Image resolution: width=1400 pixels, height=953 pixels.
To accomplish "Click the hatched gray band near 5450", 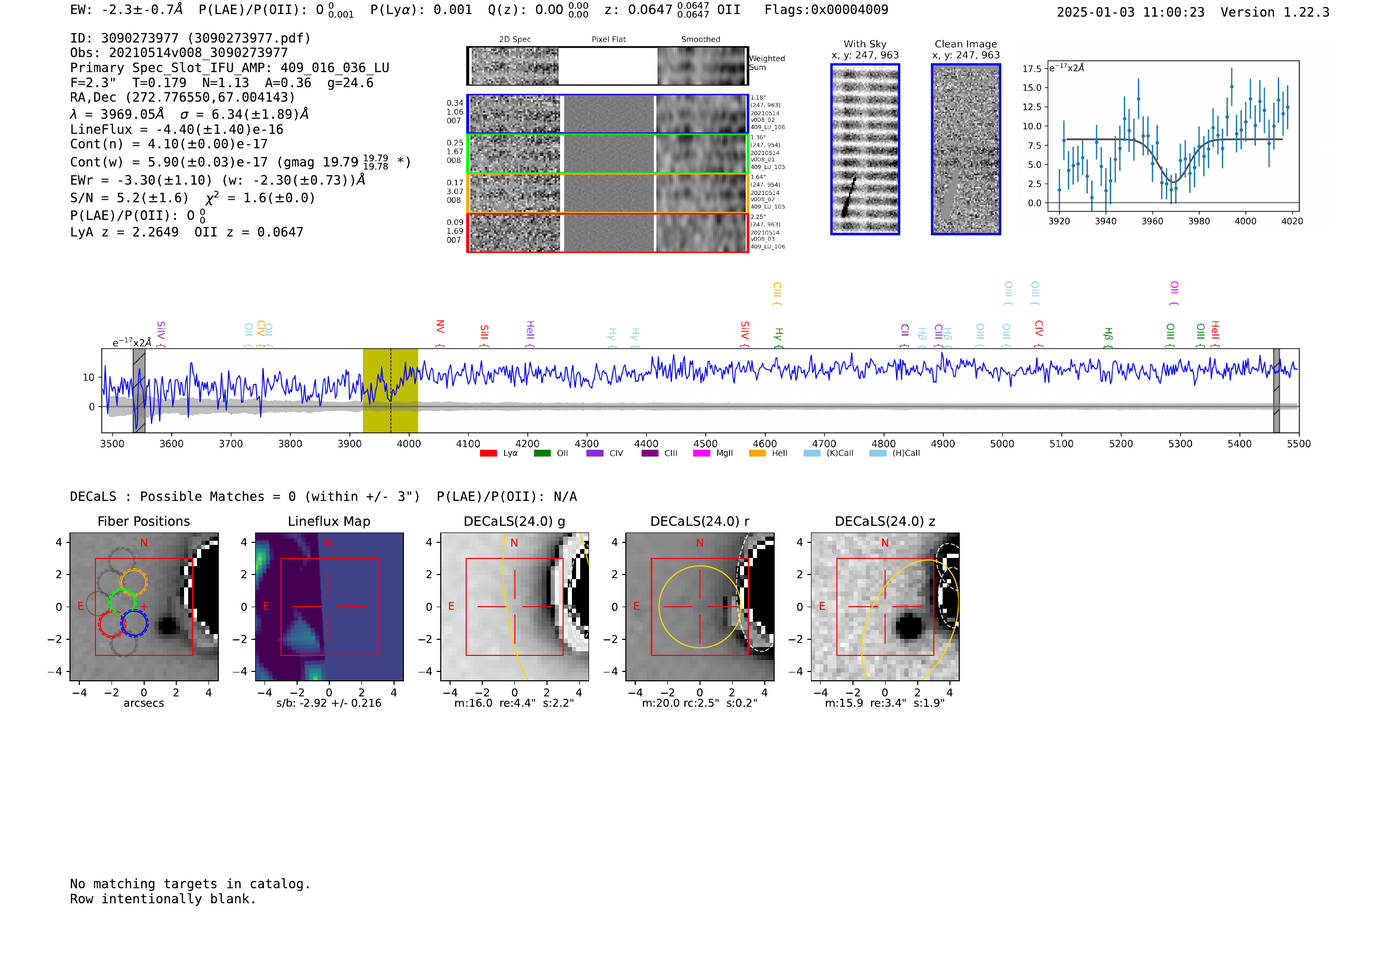I will 1276,391.
